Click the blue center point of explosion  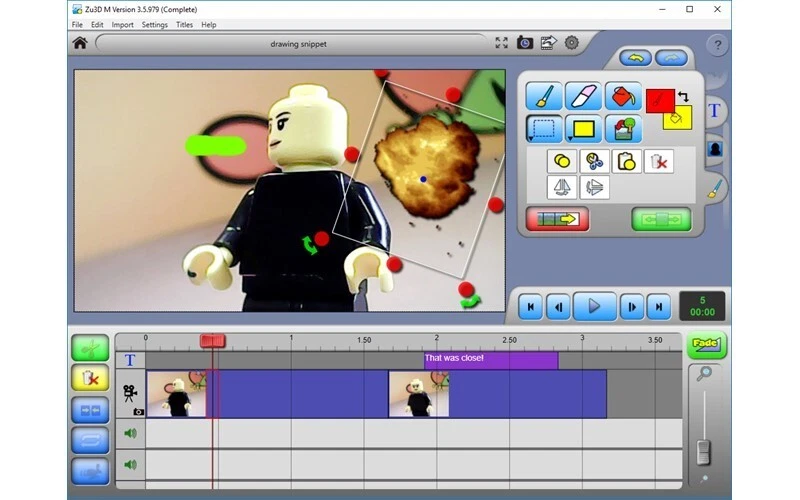point(423,179)
